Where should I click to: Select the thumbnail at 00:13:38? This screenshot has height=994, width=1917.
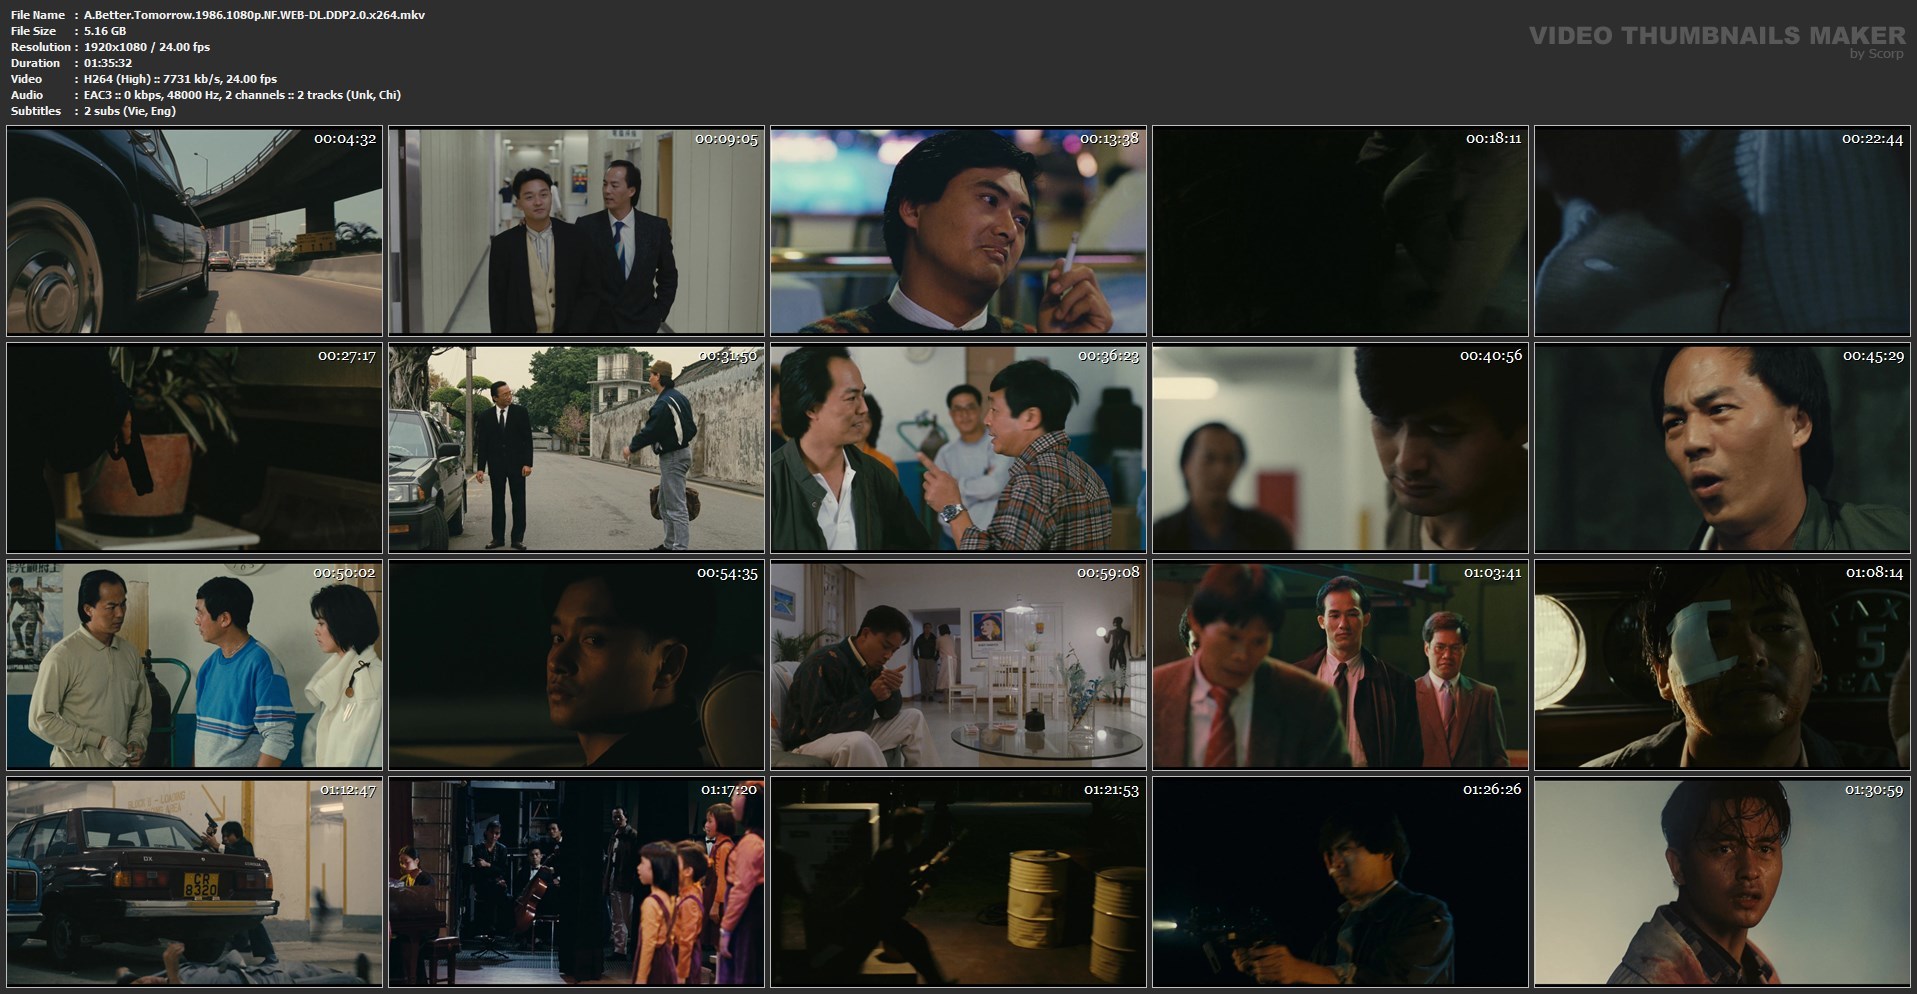958,231
